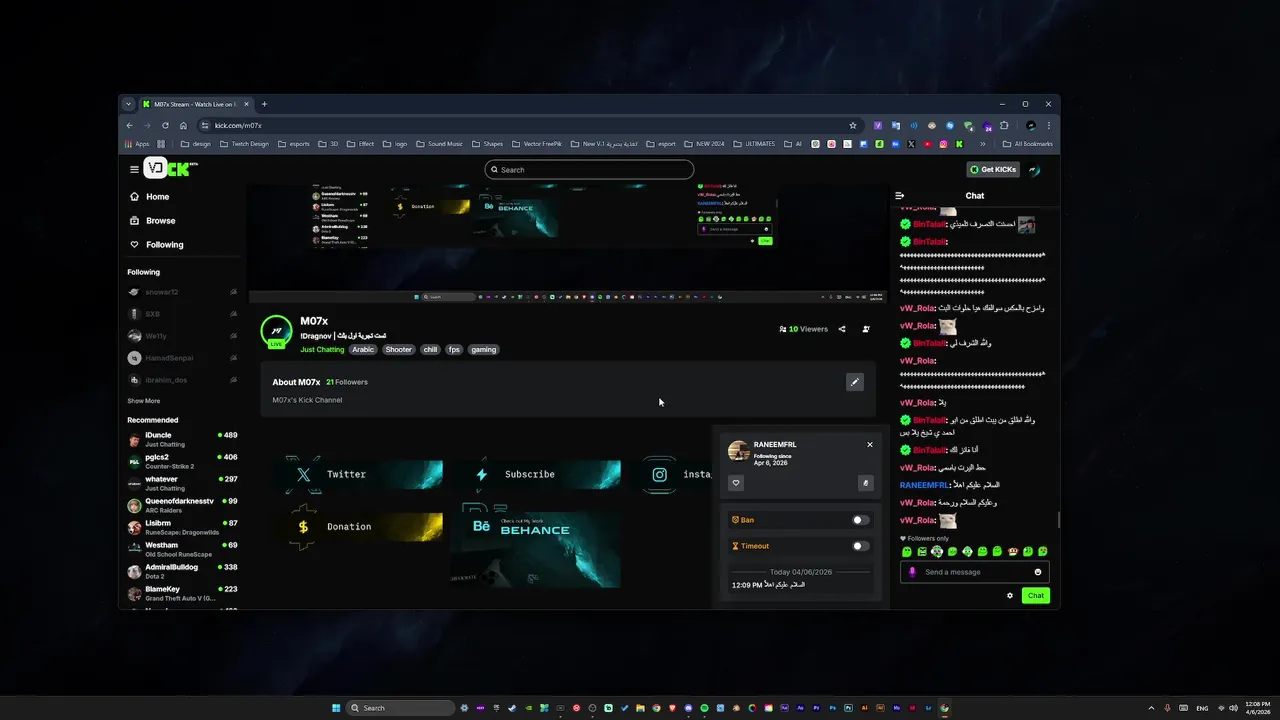Viewport: 1280px width, 720px height.
Task: Click the Chrome home button
Action: (x=183, y=126)
